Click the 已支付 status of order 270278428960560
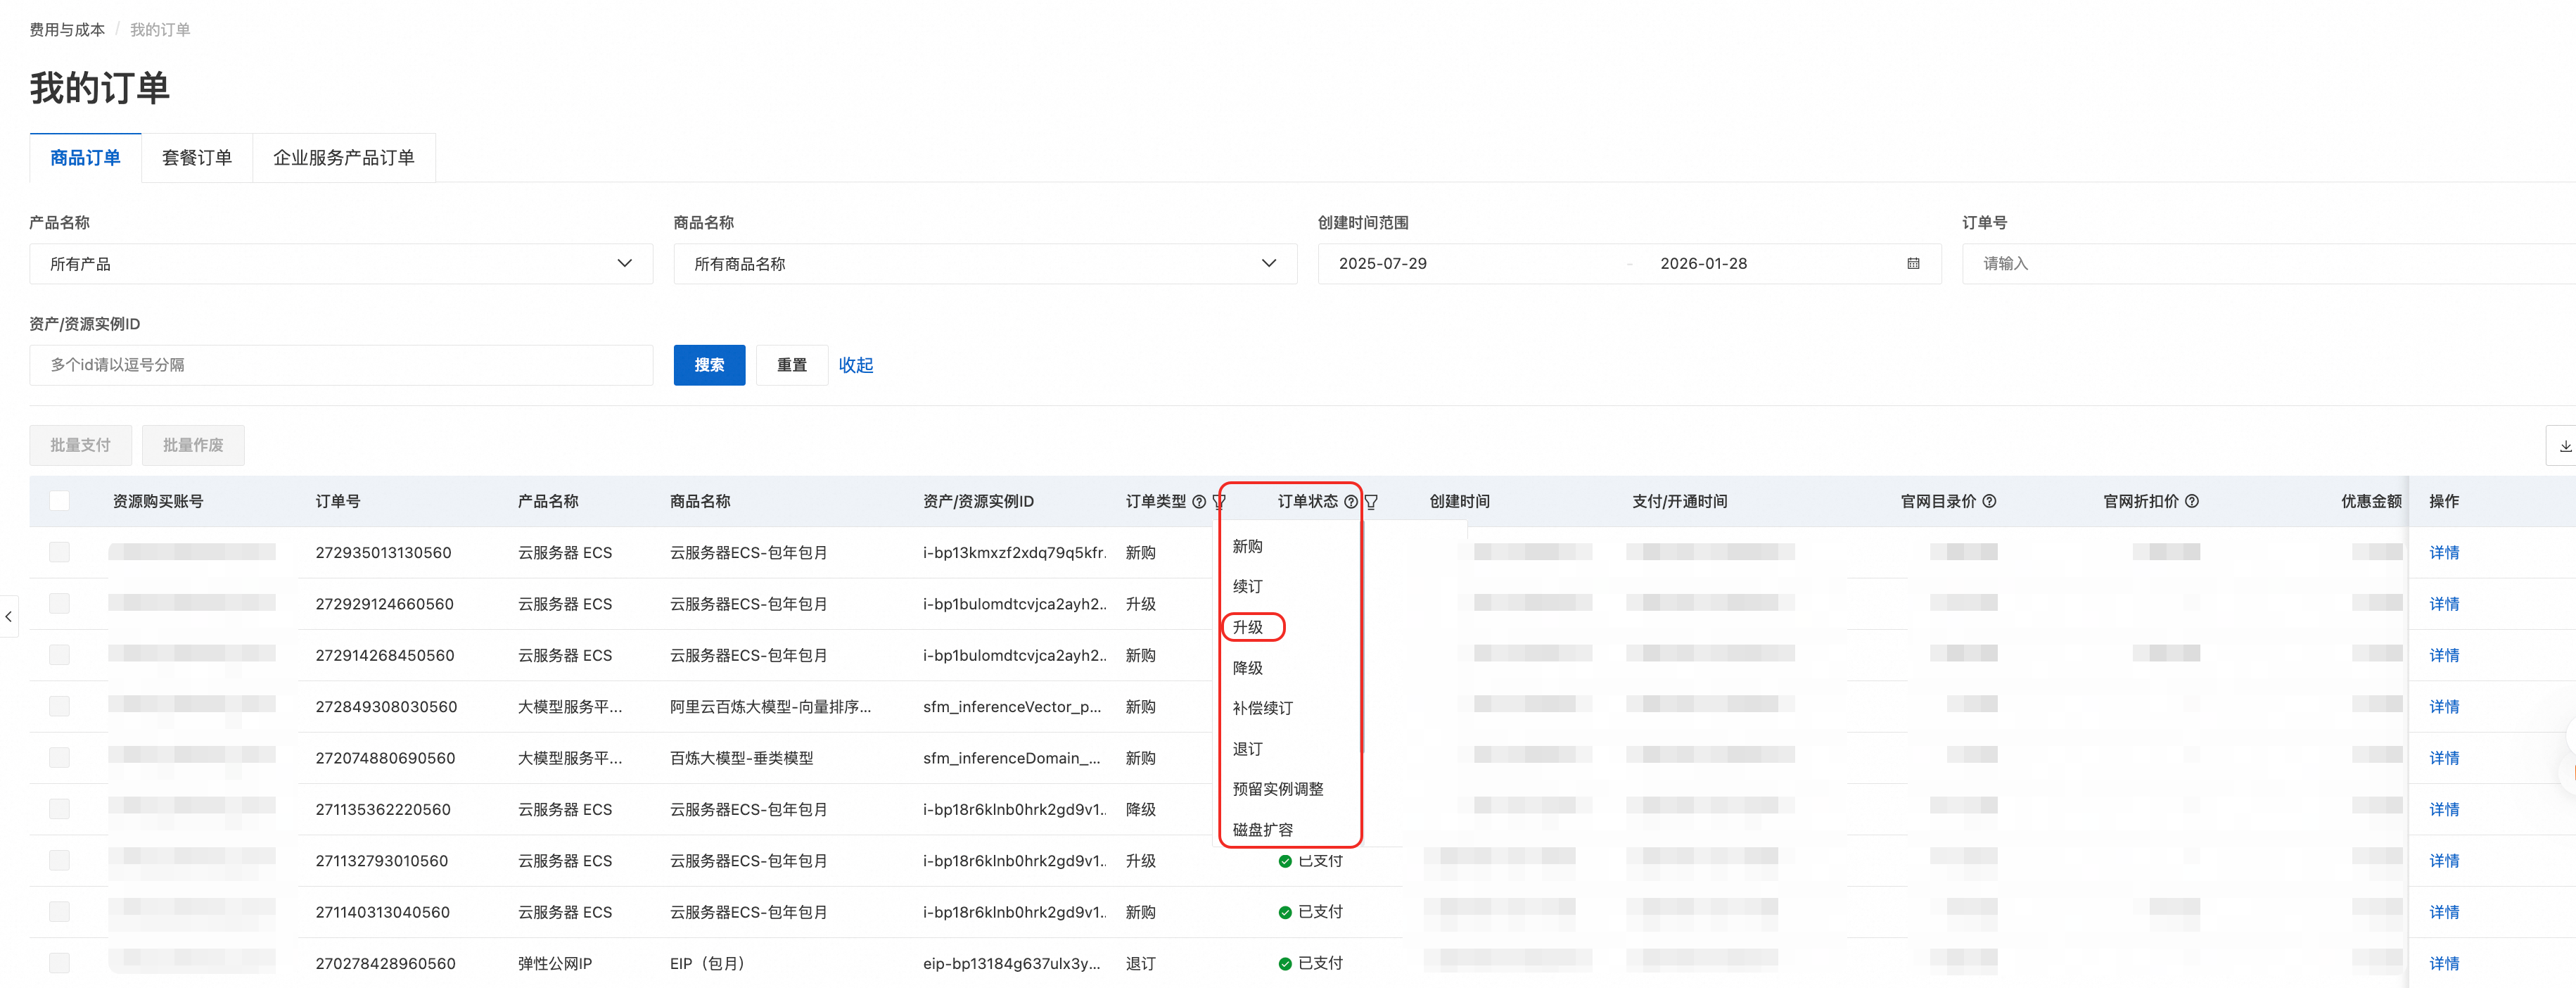Image resolution: width=2576 pixels, height=988 pixels. (x=1310, y=964)
